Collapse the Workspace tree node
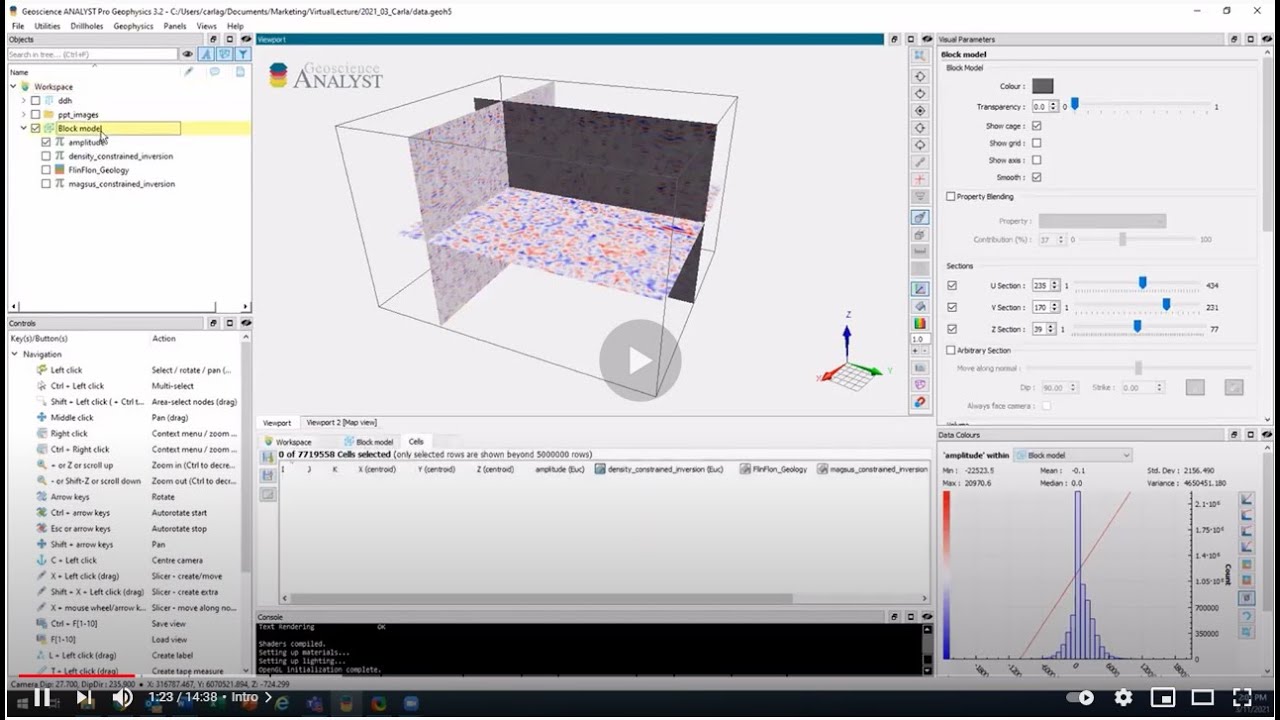Viewport: 1280px width, 720px height. pos(14,87)
